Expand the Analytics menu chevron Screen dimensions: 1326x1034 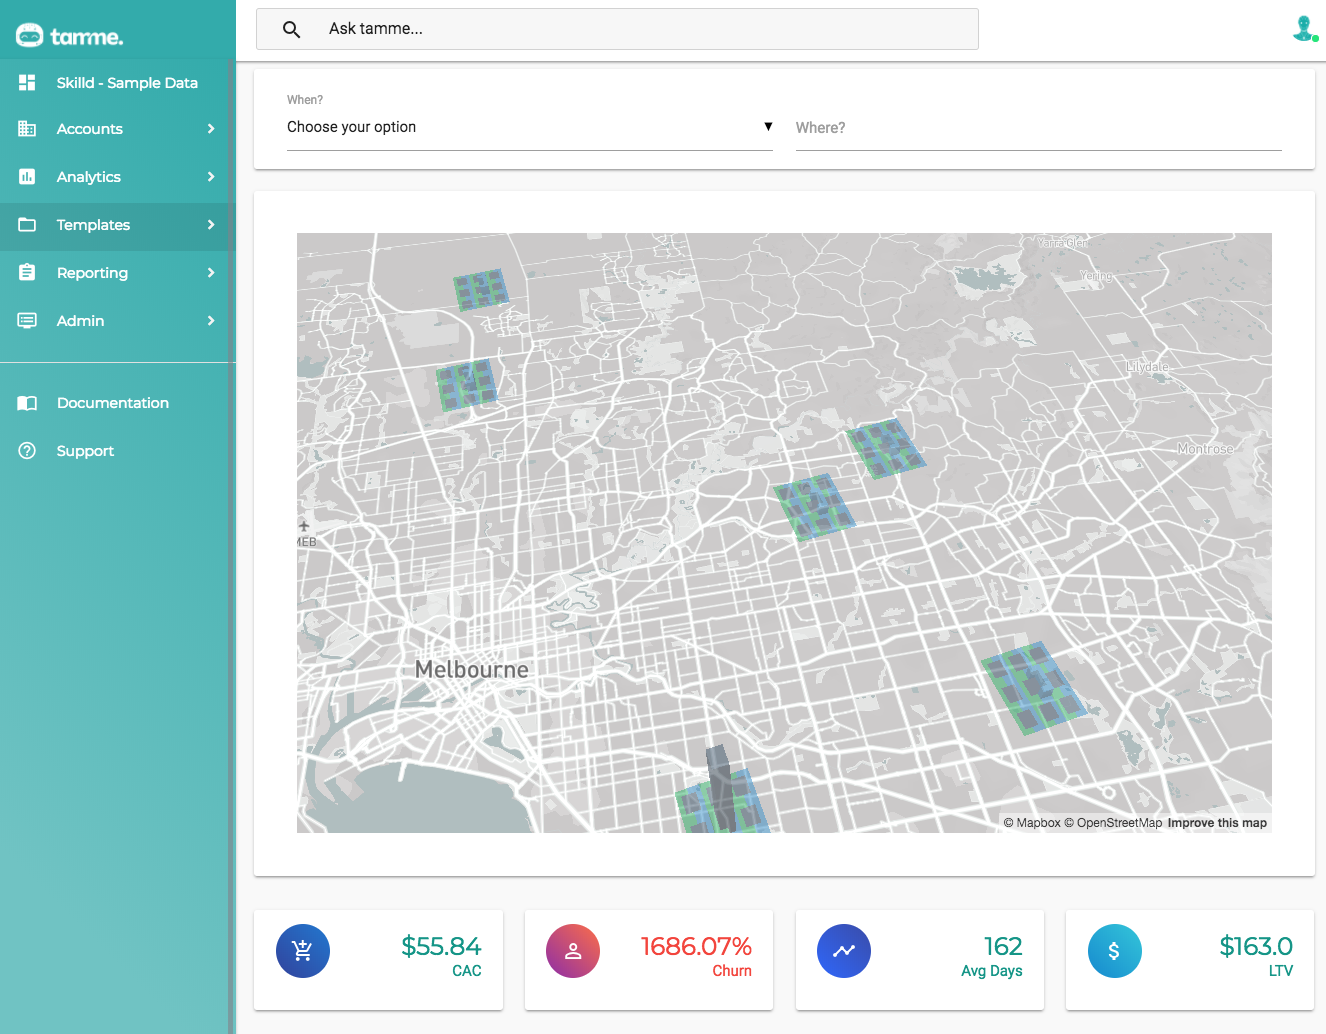click(211, 177)
